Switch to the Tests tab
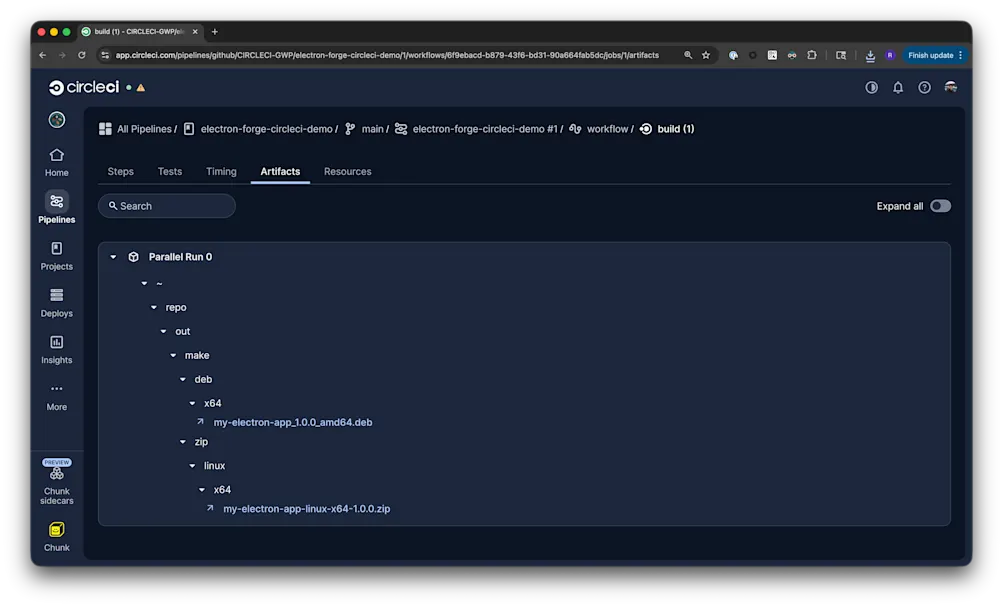 tap(170, 171)
